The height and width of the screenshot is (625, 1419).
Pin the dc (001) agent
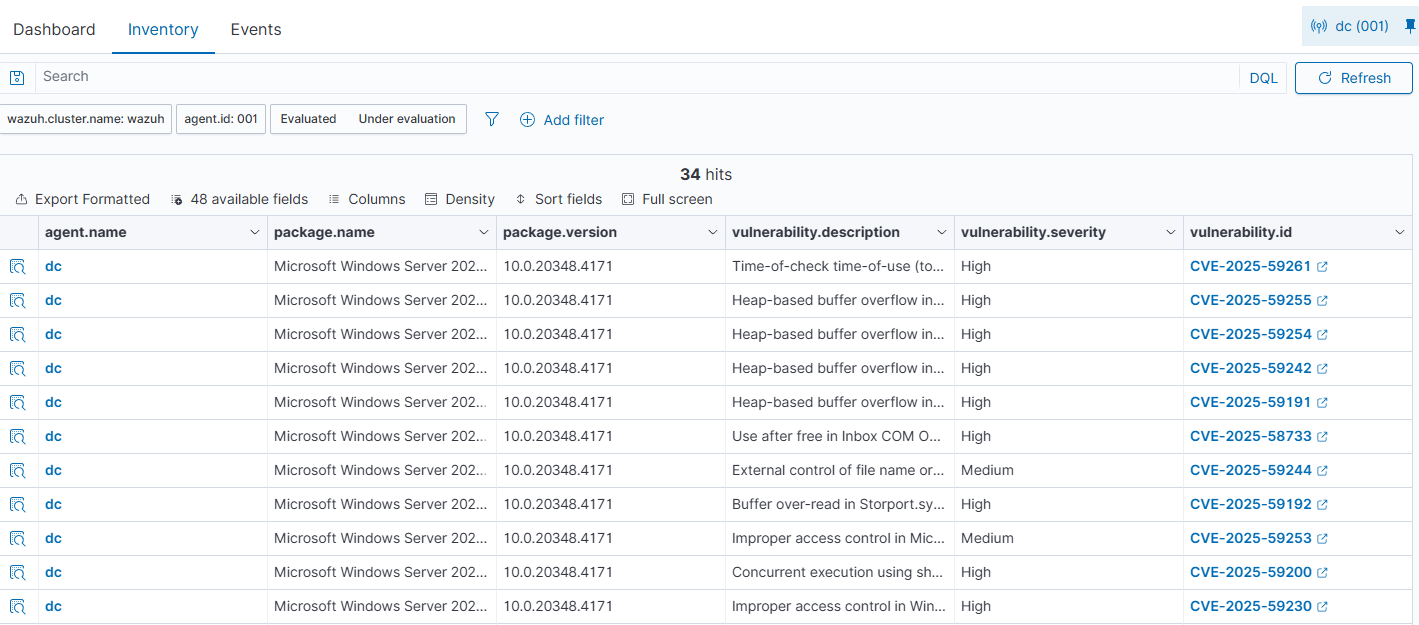pyautogui.click(x=1410, y=27)
